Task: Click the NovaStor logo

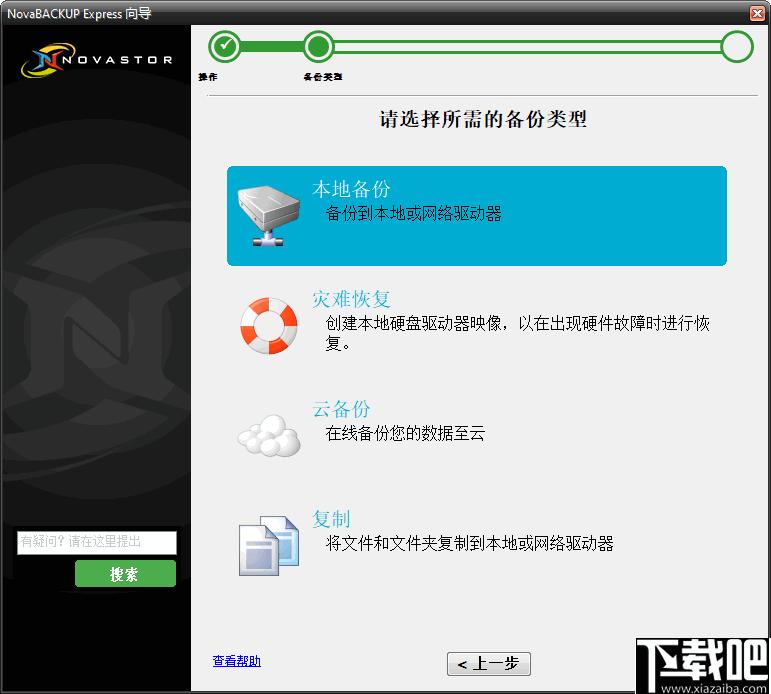Action: point(97,60)
